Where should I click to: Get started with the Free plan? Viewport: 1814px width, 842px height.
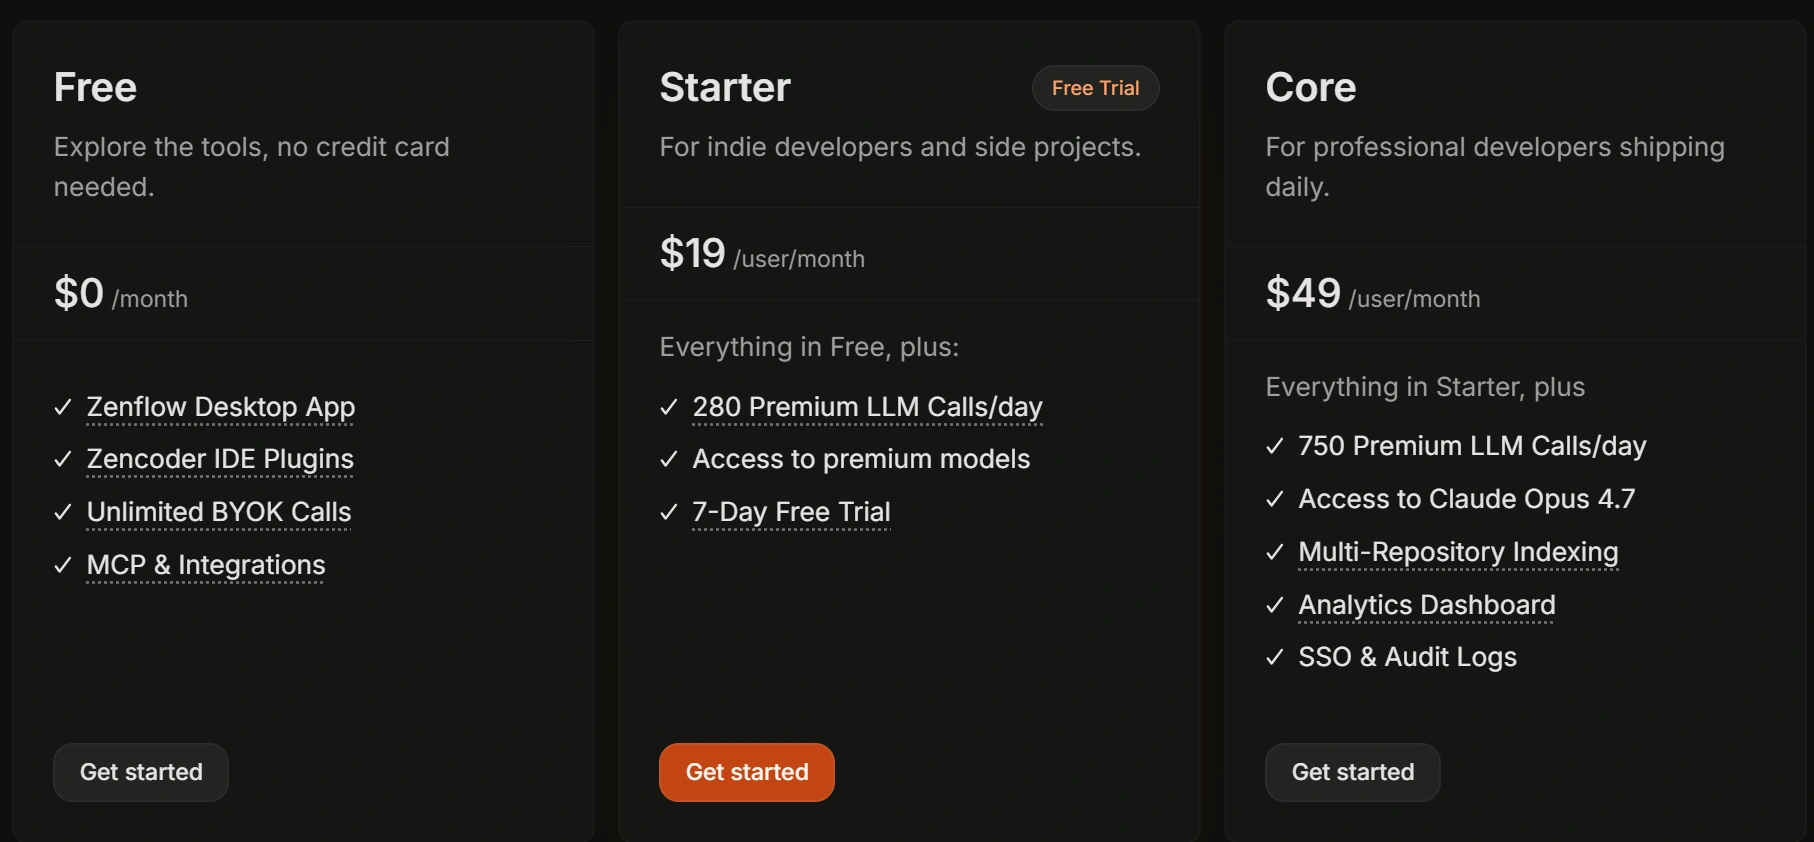pos(141,772)
